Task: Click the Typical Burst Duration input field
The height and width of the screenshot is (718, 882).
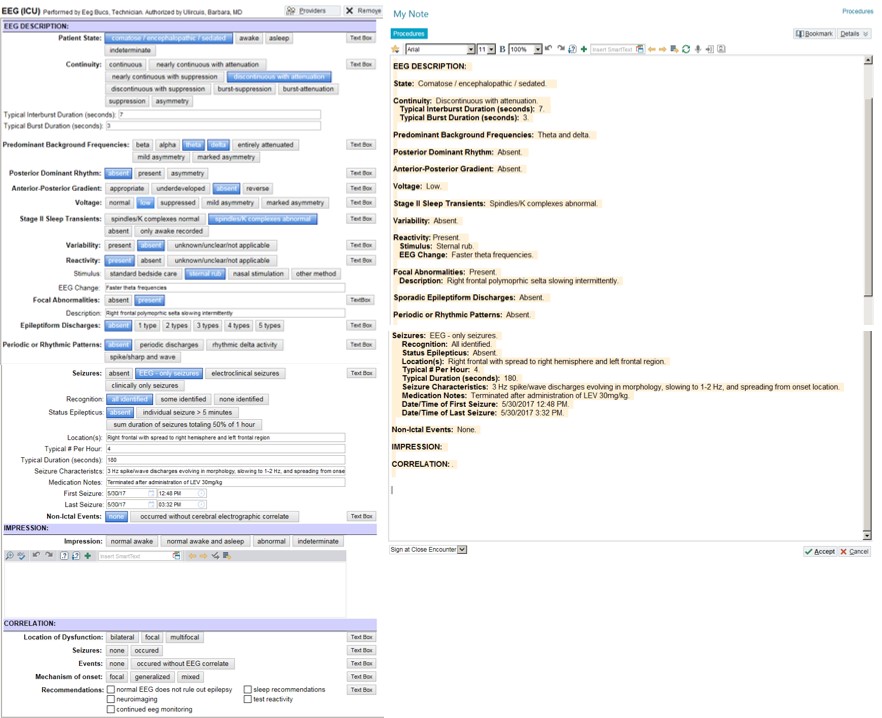Action: tap(212, 126)
